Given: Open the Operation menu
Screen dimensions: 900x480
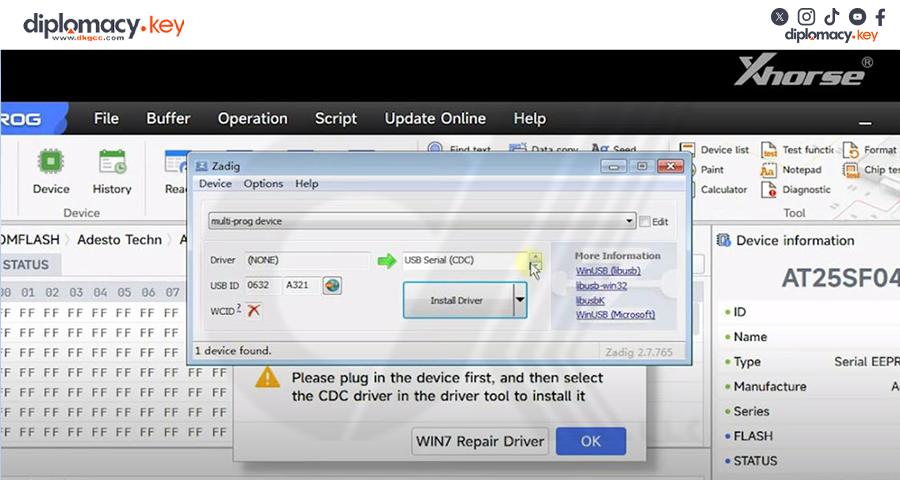Looking at the screenshot, I should (253, 118).
